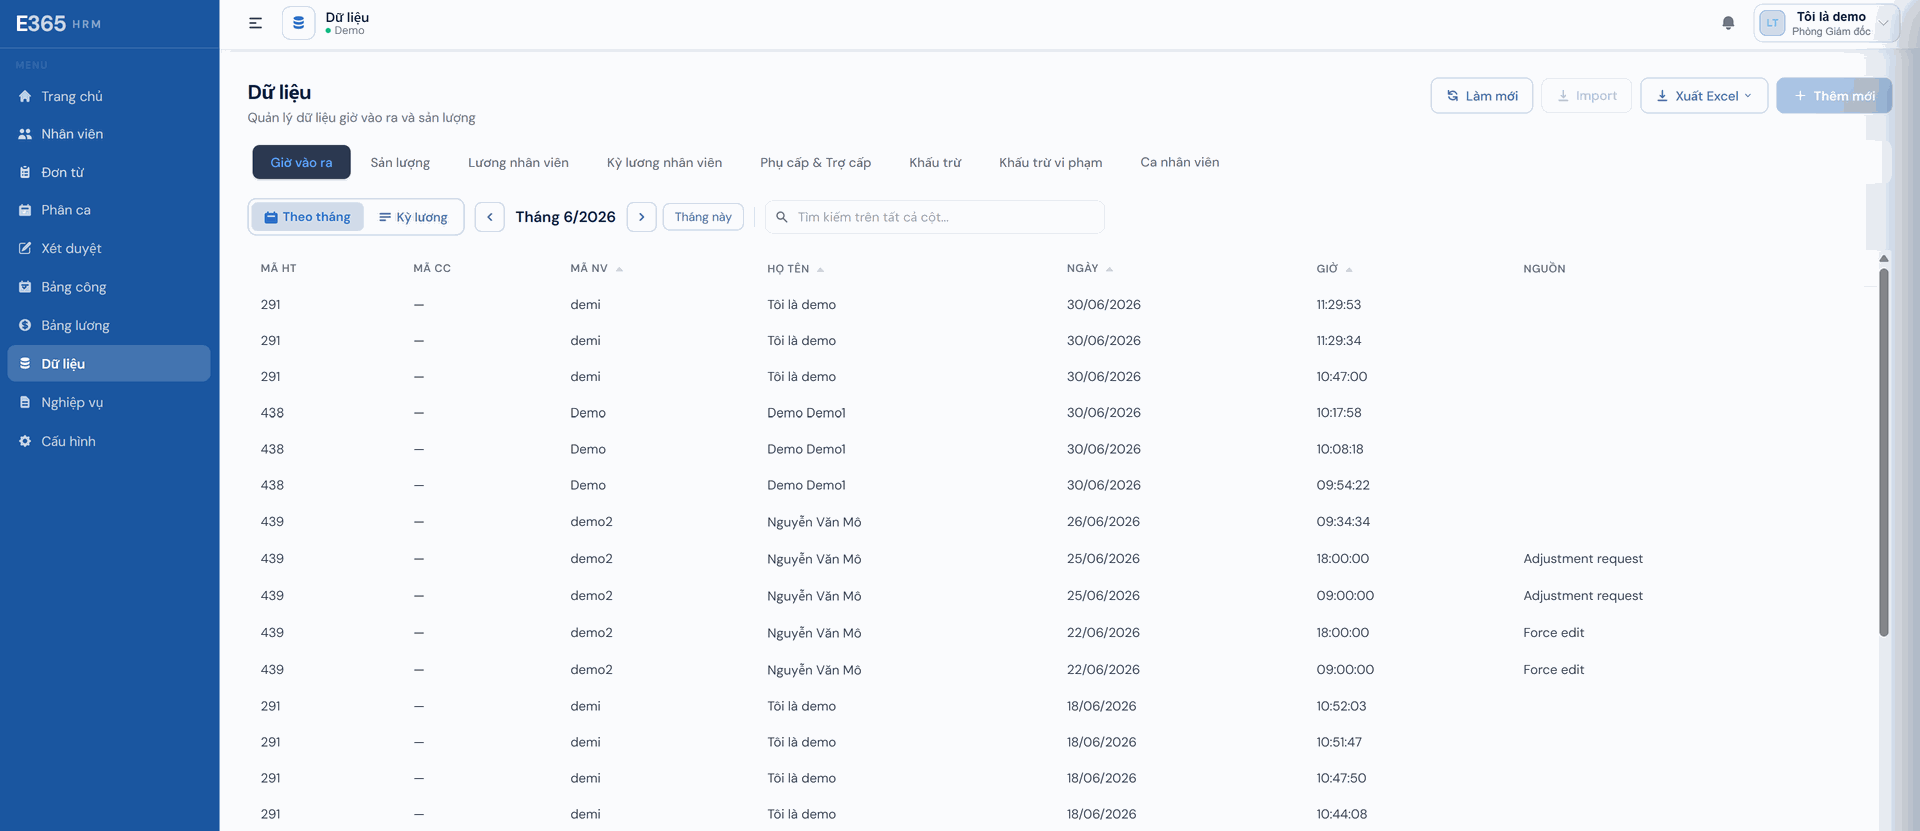The width and height of the screenshot is (1920, 831).
Task: Click the table vertical scrollbar
Action: point(1884,450)
